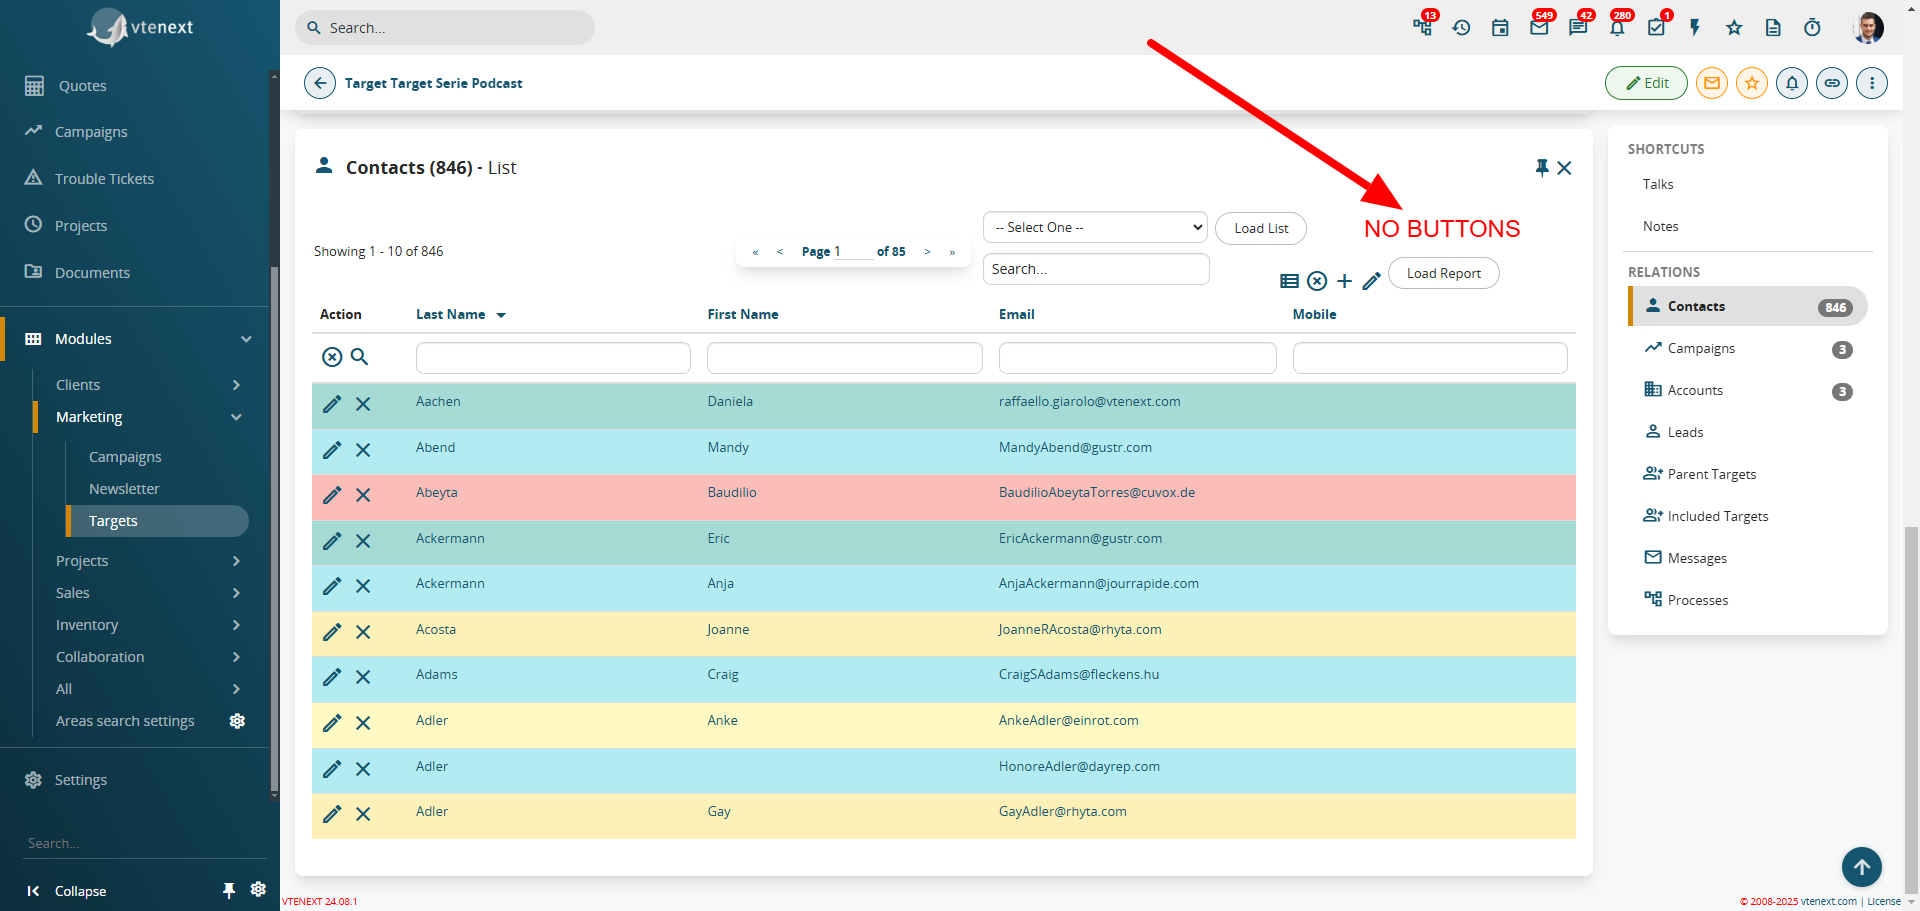Edit the Acosta Joanne contact row
The width and height of the screenshot is (1920, 911).
[x=332, y=632]
